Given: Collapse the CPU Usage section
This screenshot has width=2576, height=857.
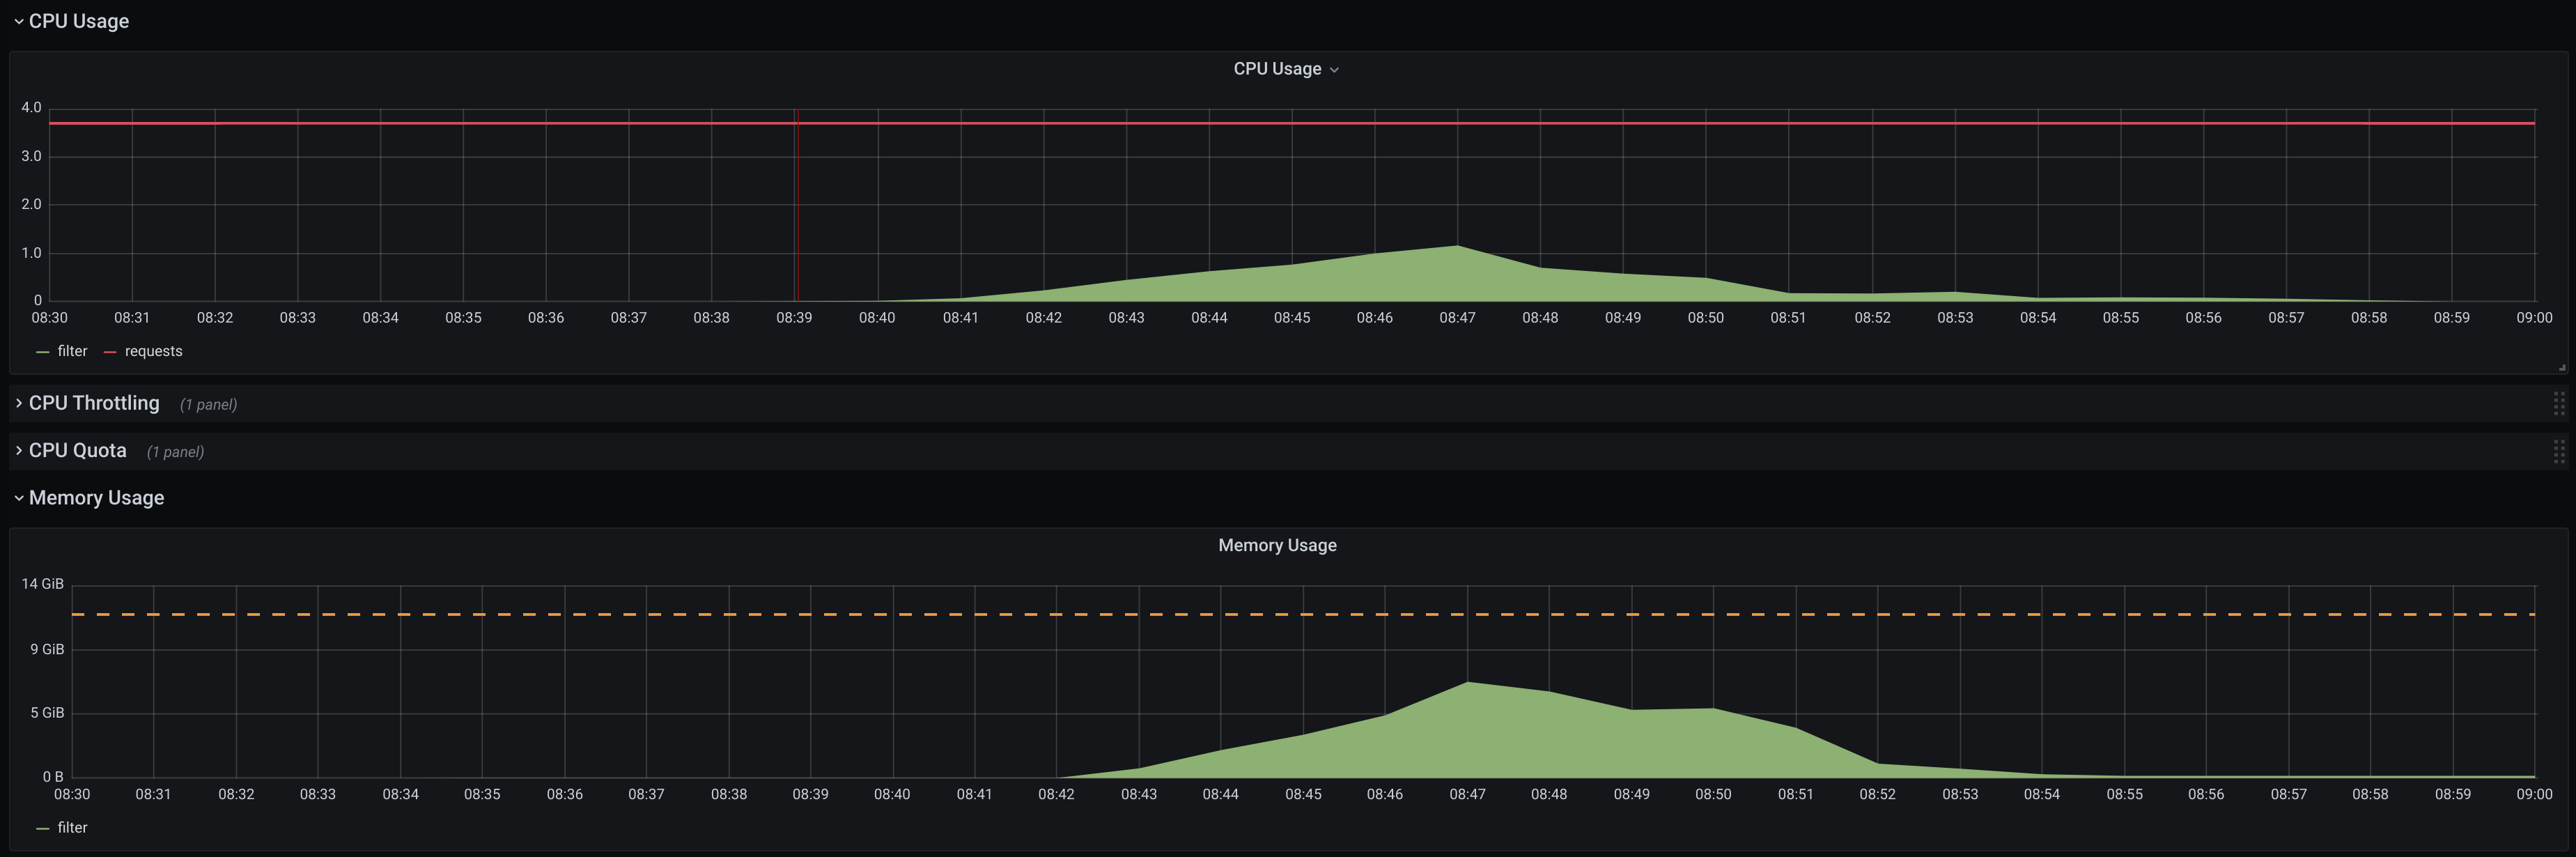Looking at the screenshot, I should [17, 20].
